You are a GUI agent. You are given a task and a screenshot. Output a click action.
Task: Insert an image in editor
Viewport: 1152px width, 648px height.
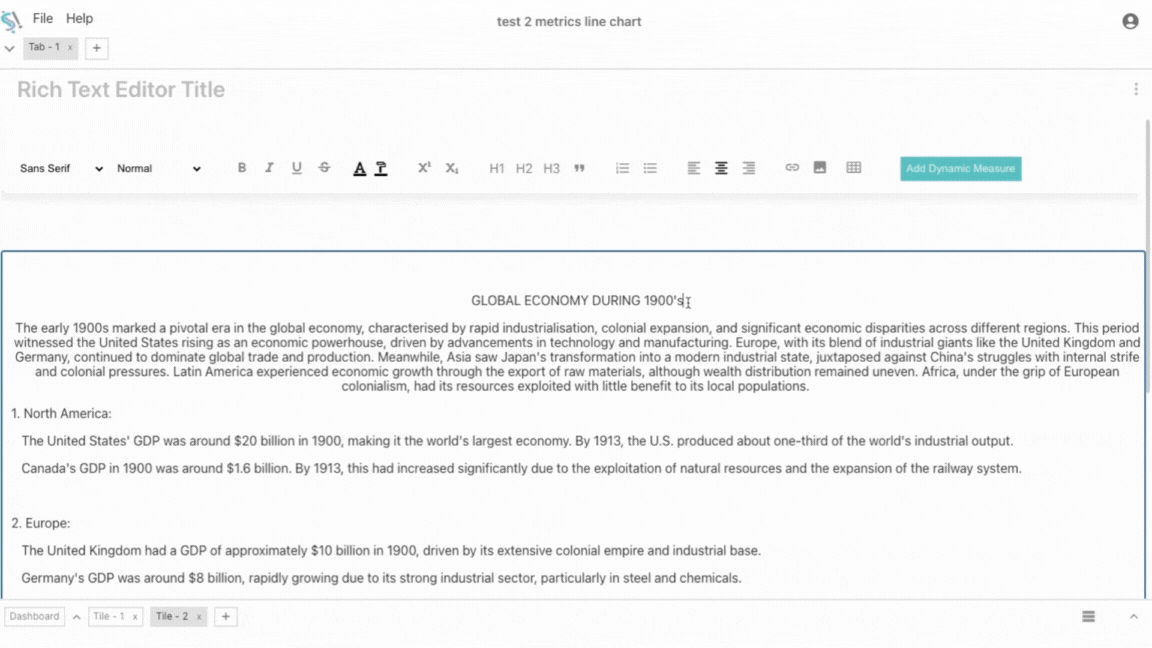click(820, 168)
